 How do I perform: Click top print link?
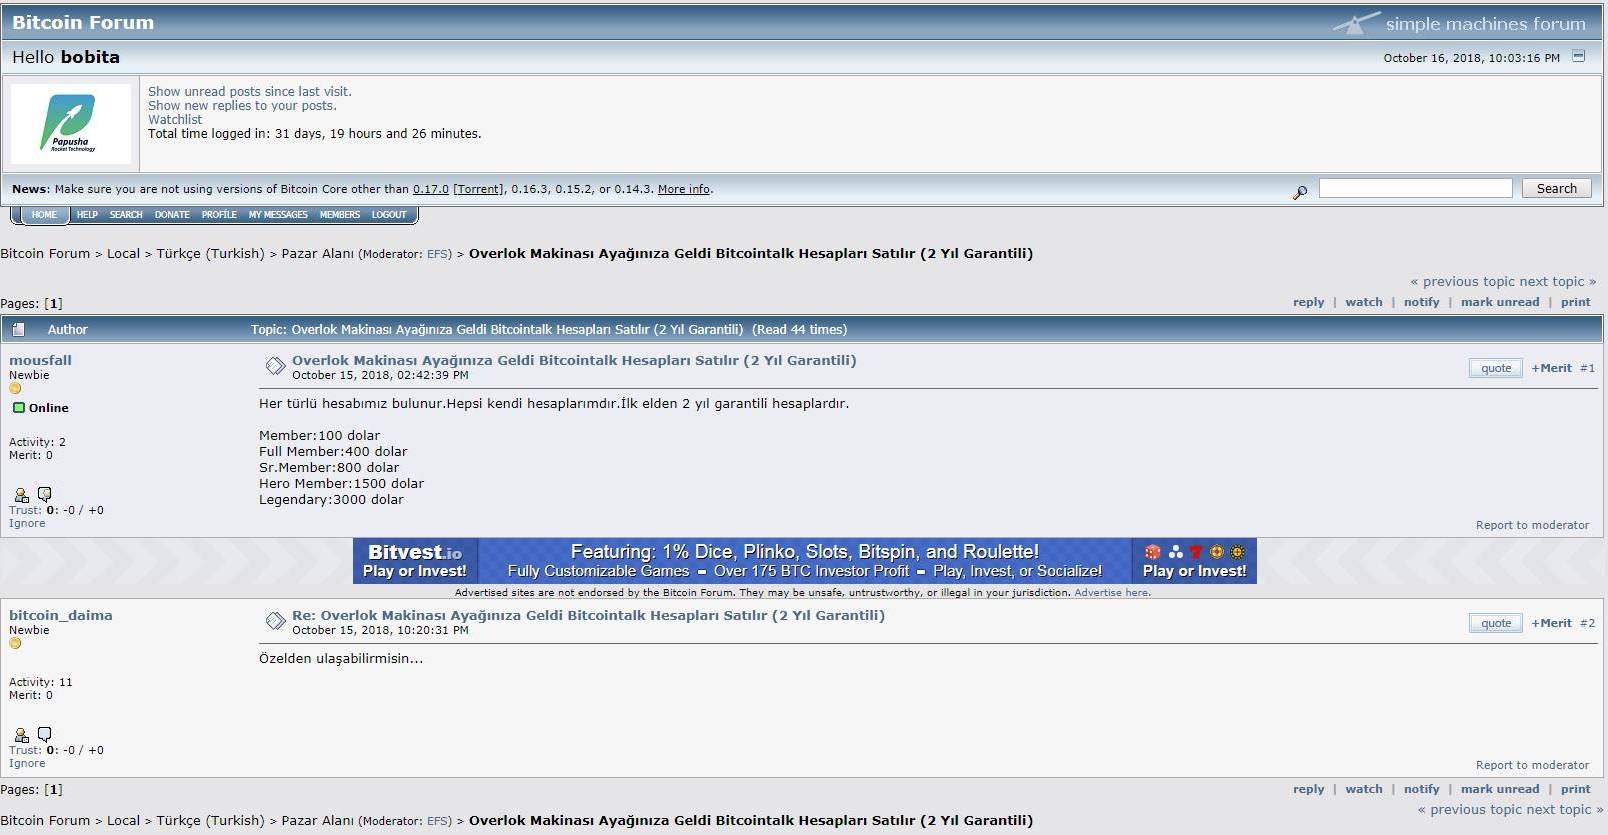(x=1575, y=302)
